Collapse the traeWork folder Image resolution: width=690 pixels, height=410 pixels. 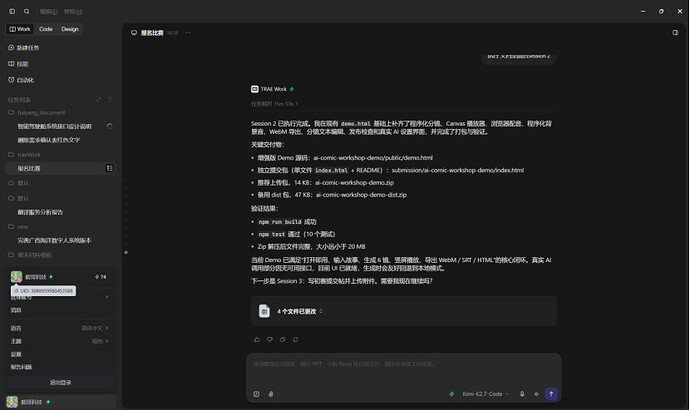[25, 154]
